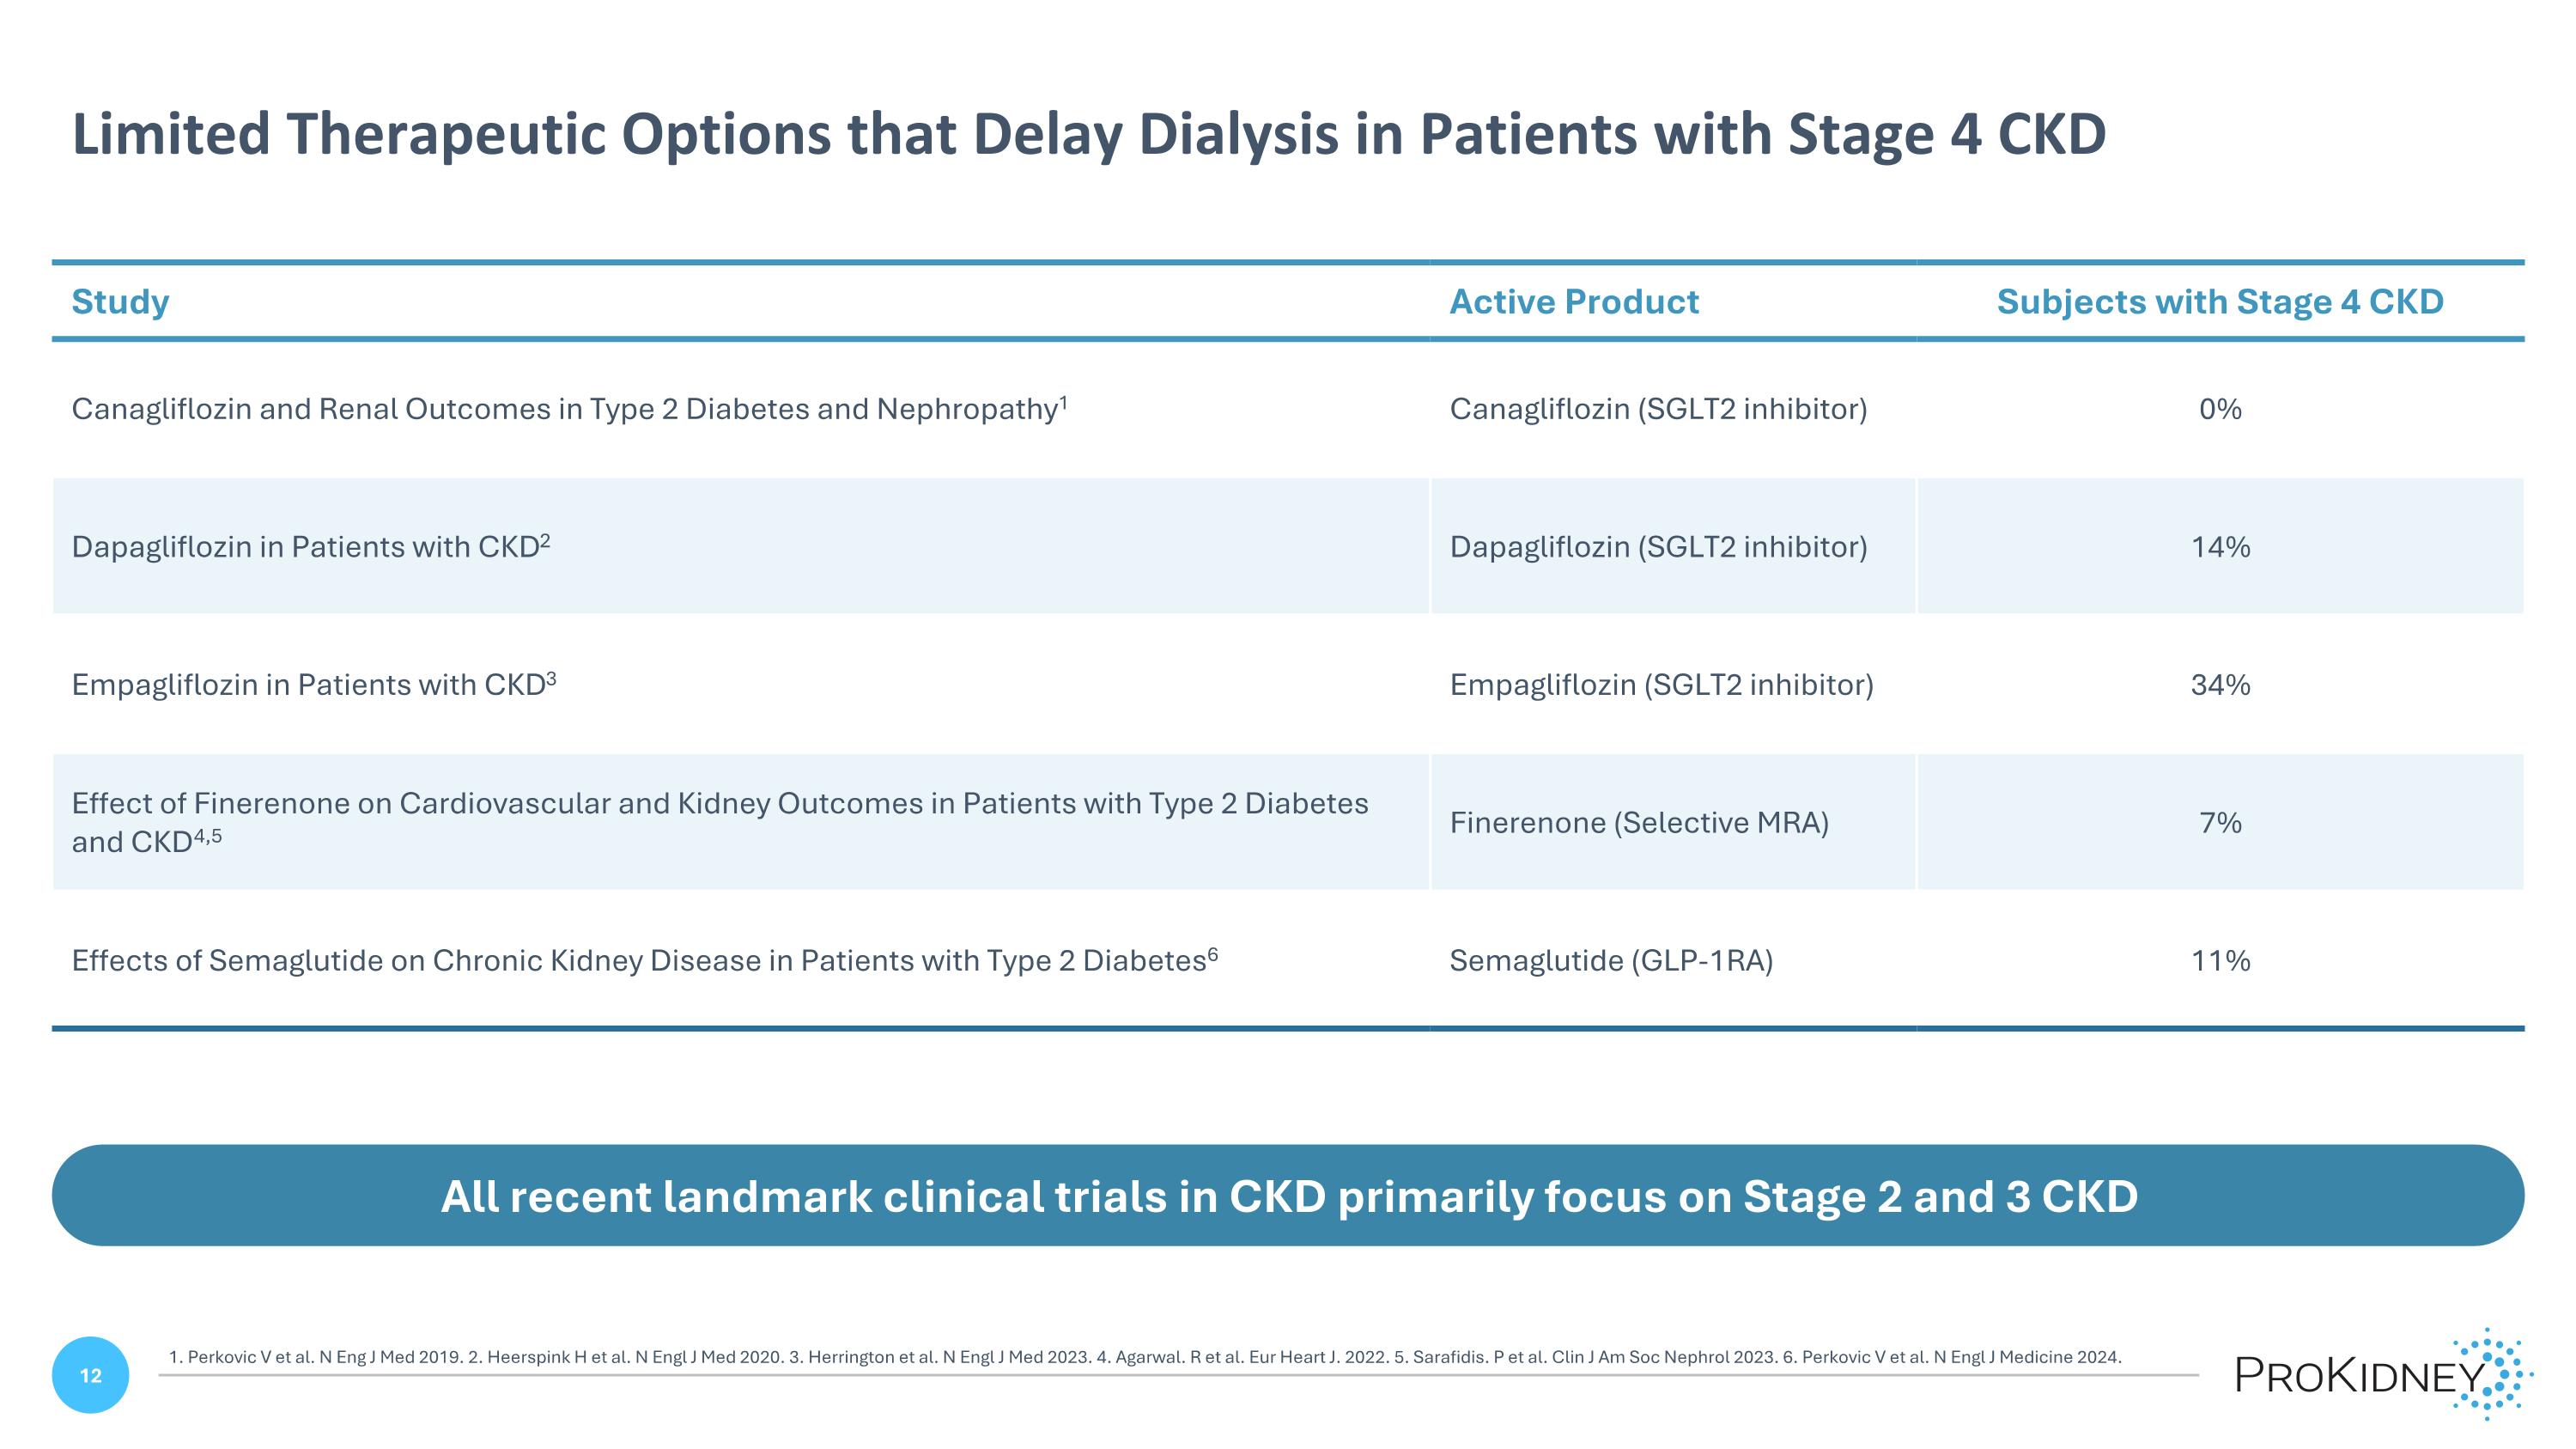This screenshot has height=1449, width=2576.
Task: Select the Active Product column header
Action: (1573, 301)
